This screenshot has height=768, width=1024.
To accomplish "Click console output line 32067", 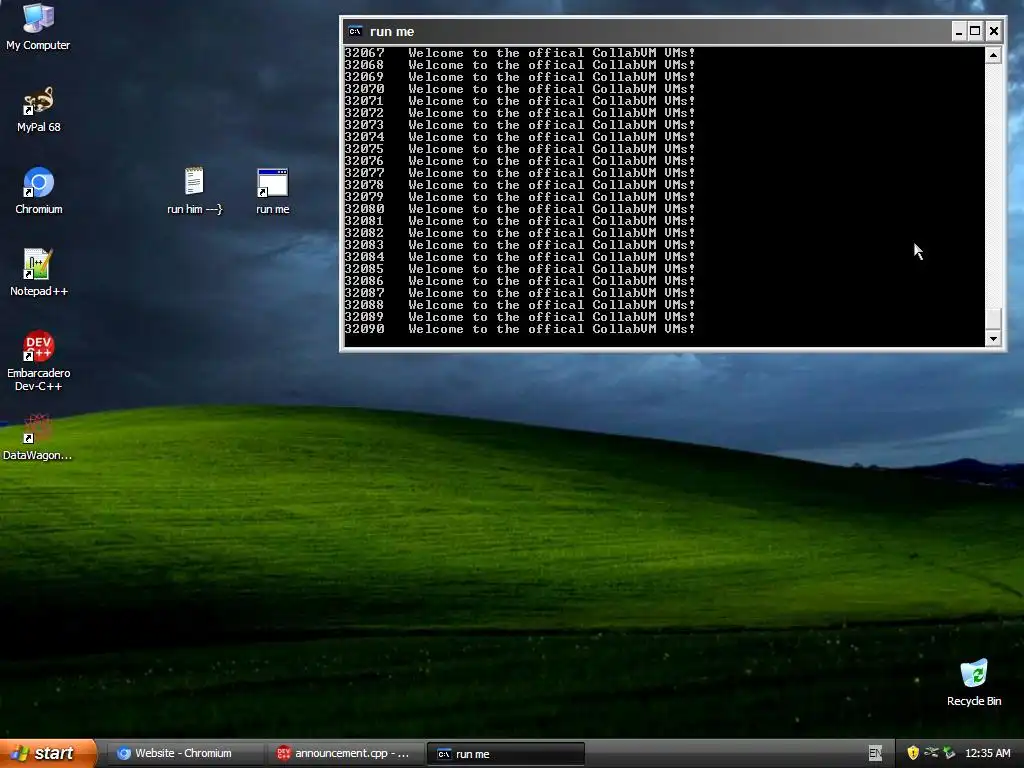I will pos(520,53).
